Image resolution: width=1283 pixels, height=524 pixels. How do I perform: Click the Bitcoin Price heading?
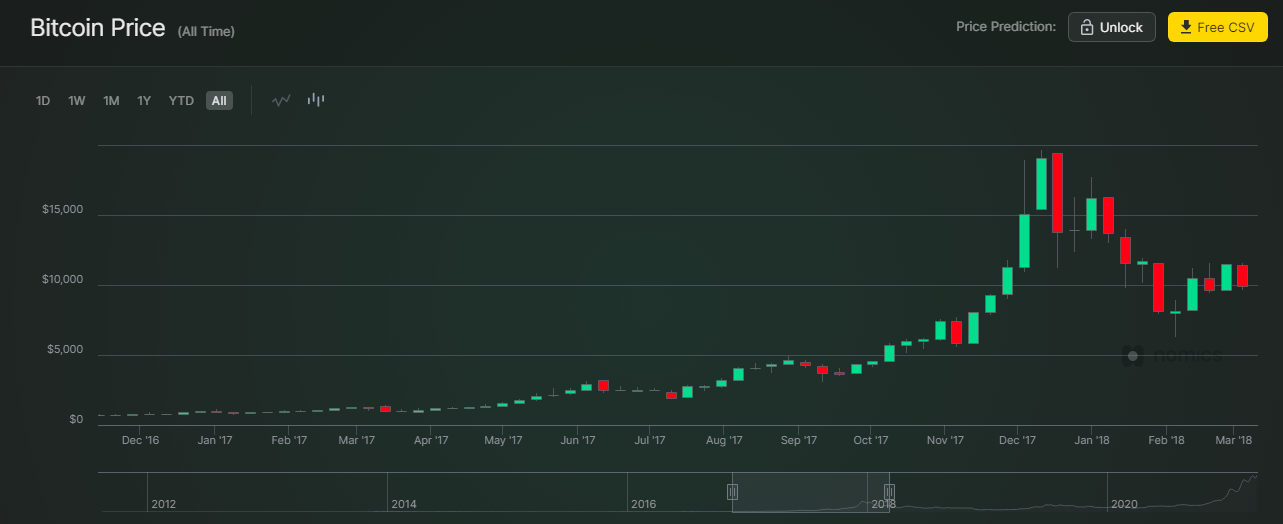(x=98, y=28)
